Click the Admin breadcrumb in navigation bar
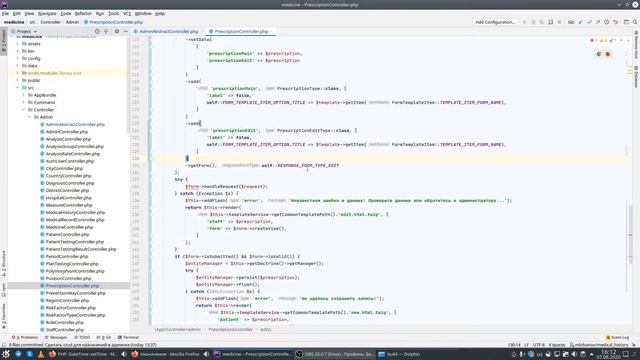The image size is (640, 360). coord(72,22)
